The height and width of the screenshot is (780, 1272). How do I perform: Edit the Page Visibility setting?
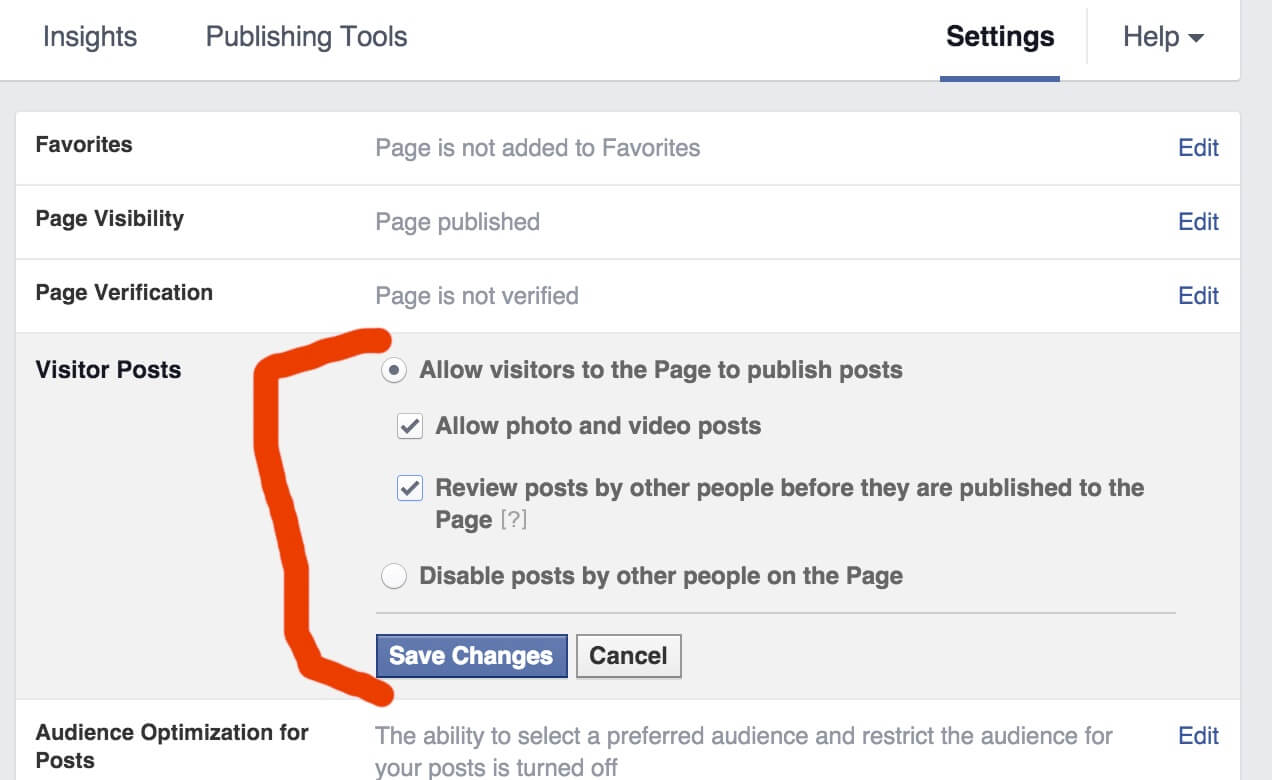click(x=1198, y=222)
